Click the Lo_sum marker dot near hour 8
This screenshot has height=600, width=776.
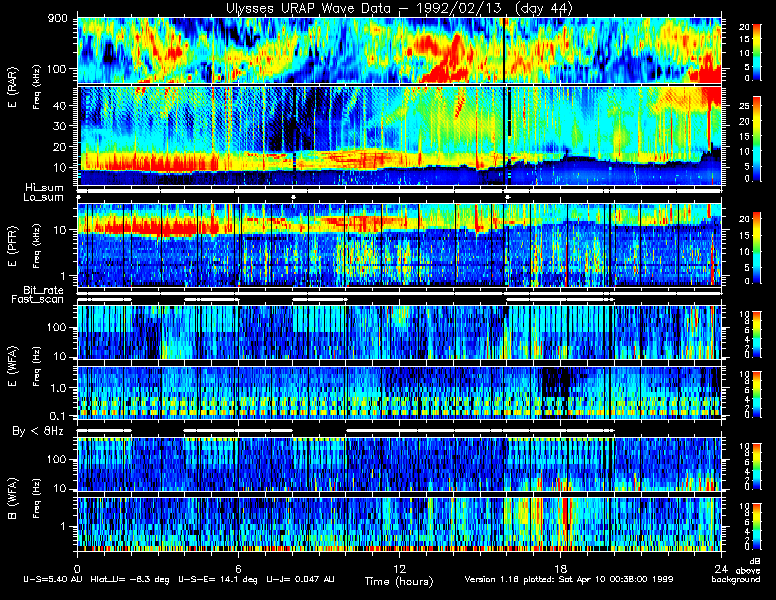[293, 197]
